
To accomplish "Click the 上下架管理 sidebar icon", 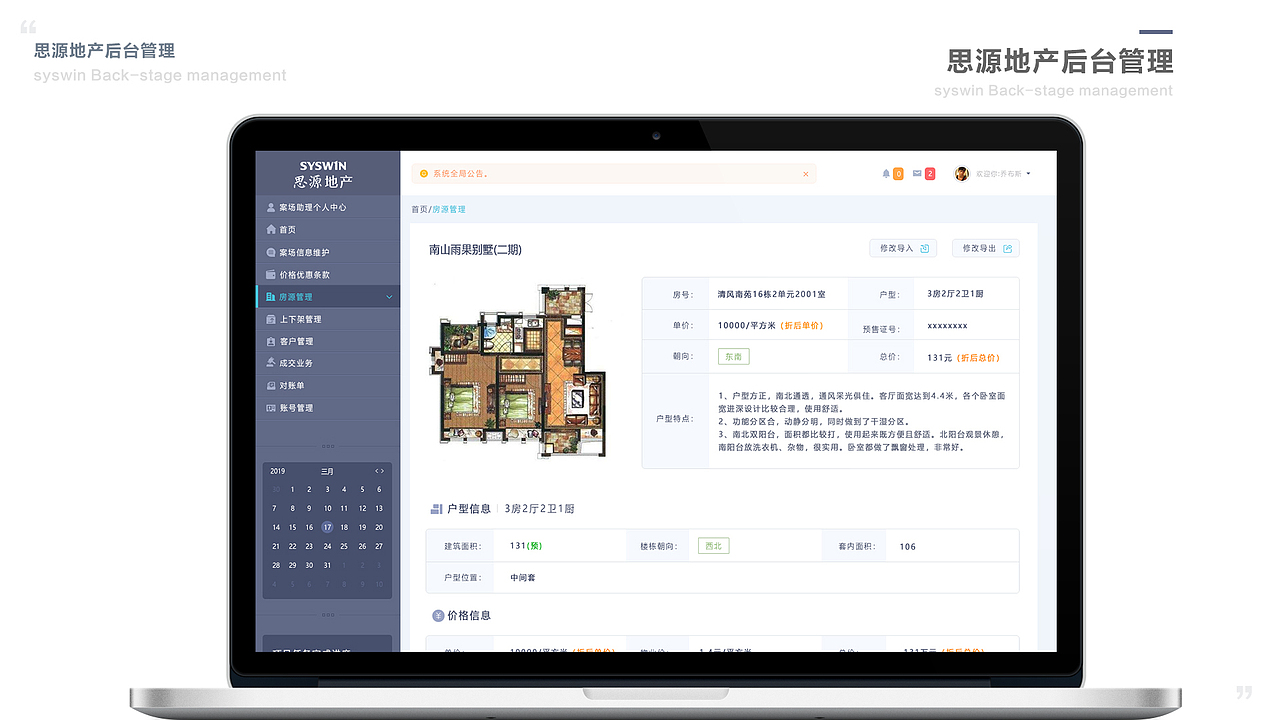I will coord(270,319).
